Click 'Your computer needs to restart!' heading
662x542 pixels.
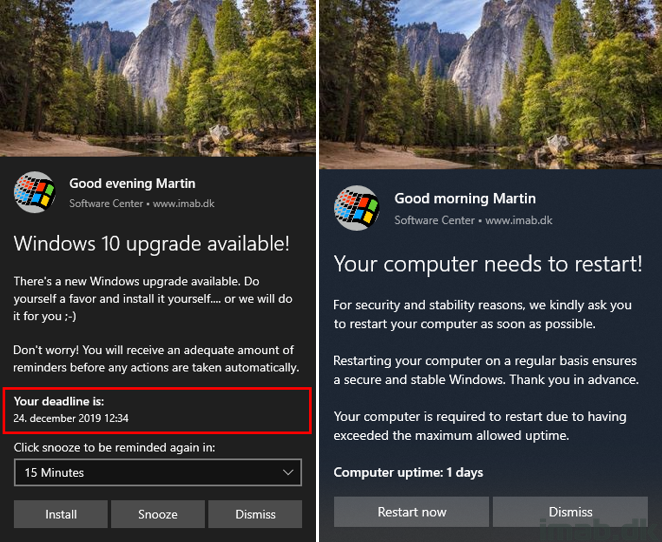tap(488, 264)
